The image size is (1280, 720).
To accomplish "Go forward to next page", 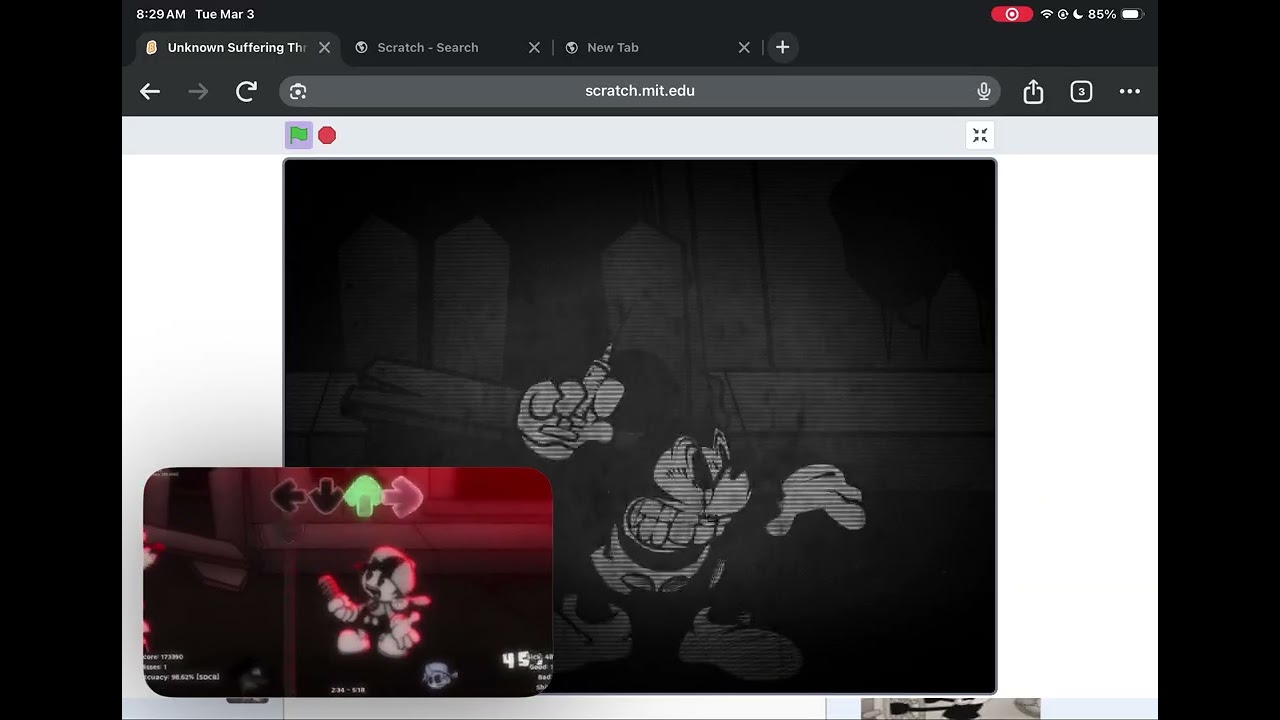I will tap(198, 91).
